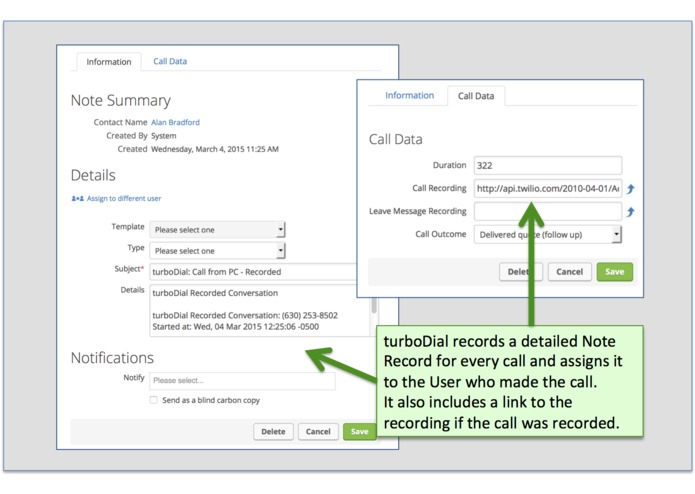Switch to Information tab in left panel
Image resolution: width=695 pixels, height=494 pixels.
pos(109,62)
